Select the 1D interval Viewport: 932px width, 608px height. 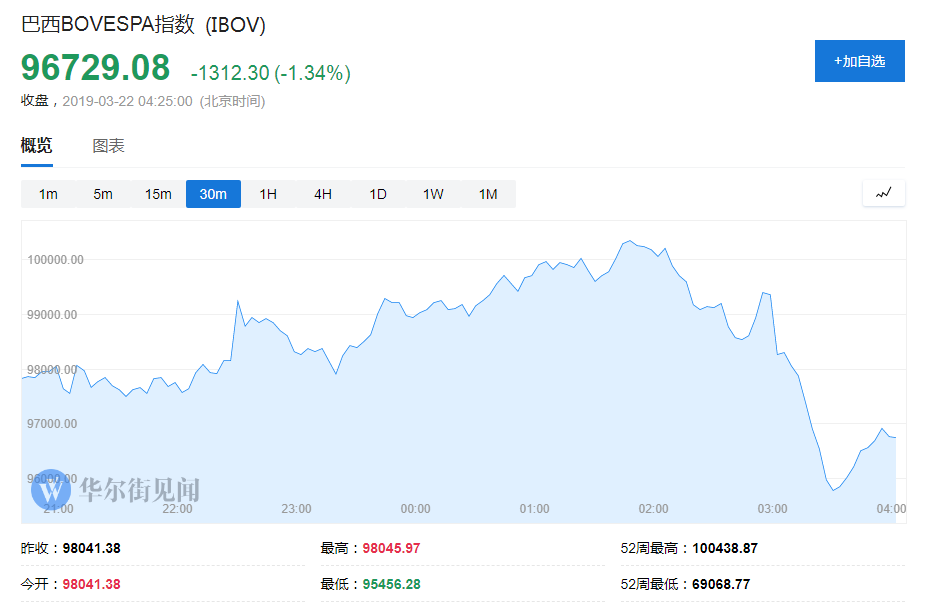tap(378, 194)
